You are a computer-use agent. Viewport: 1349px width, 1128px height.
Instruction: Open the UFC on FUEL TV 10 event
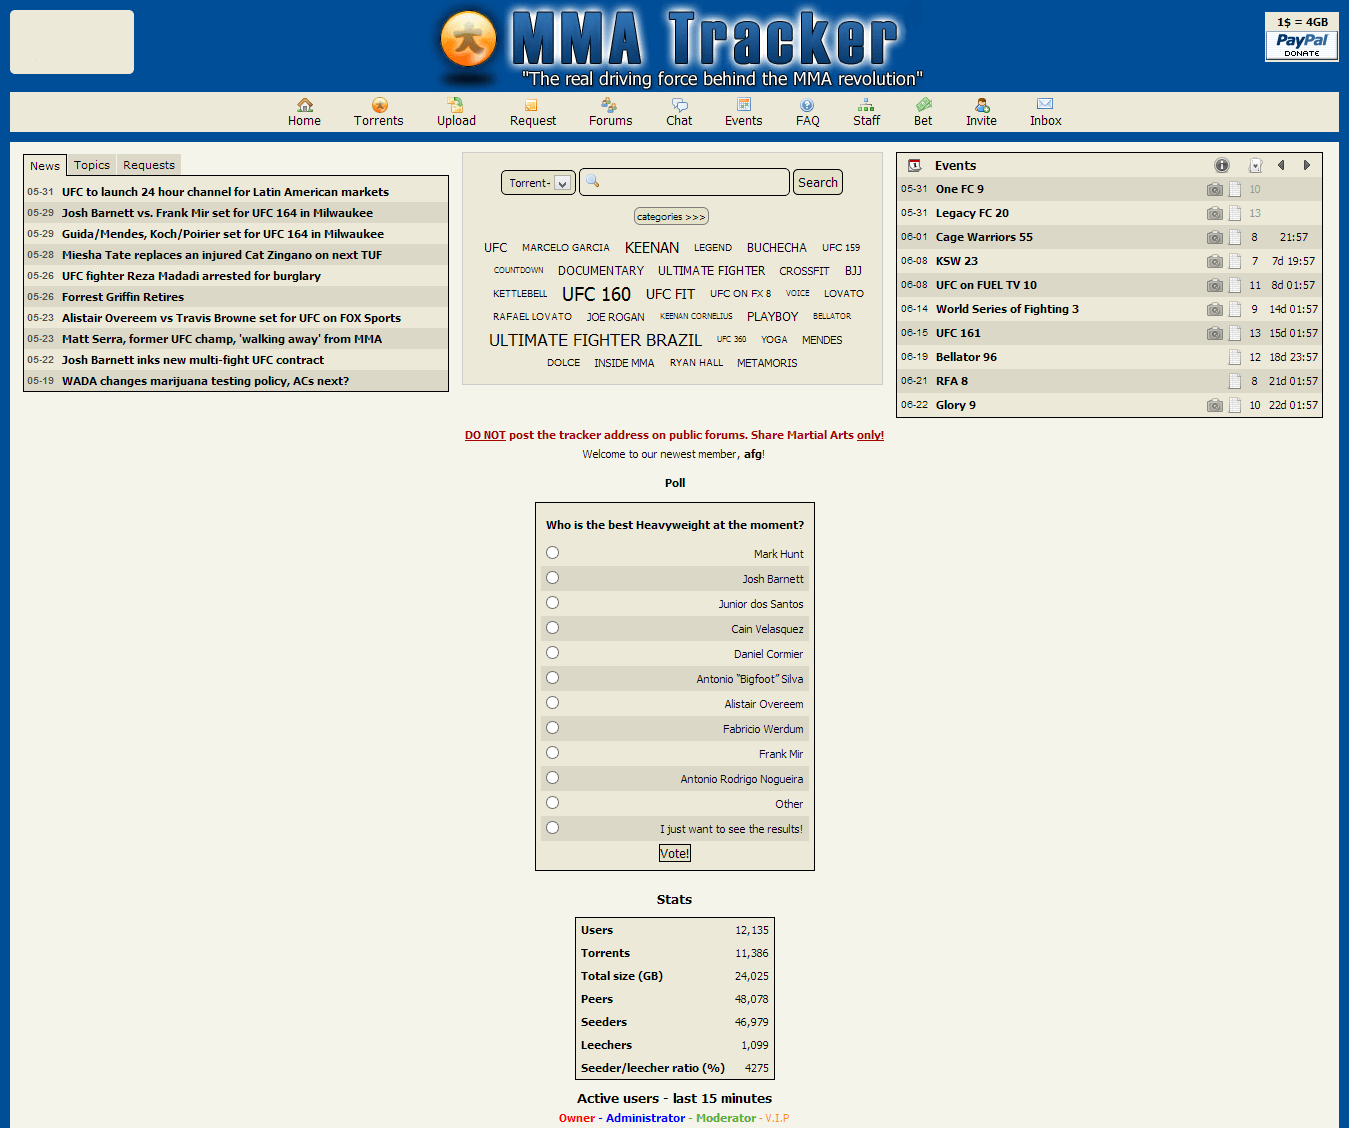point(986,285)
